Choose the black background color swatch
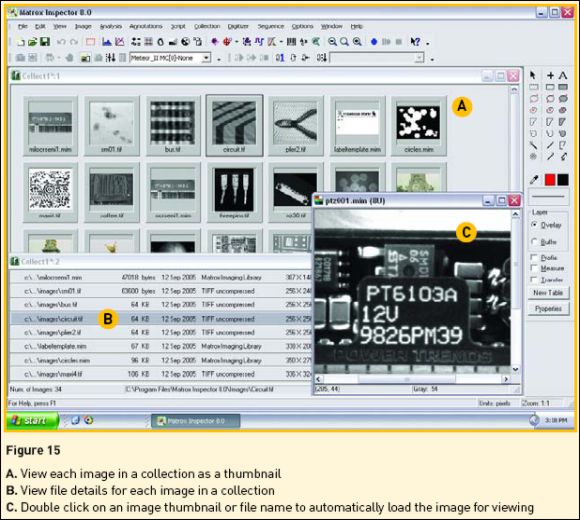 (x=563, y=180)
